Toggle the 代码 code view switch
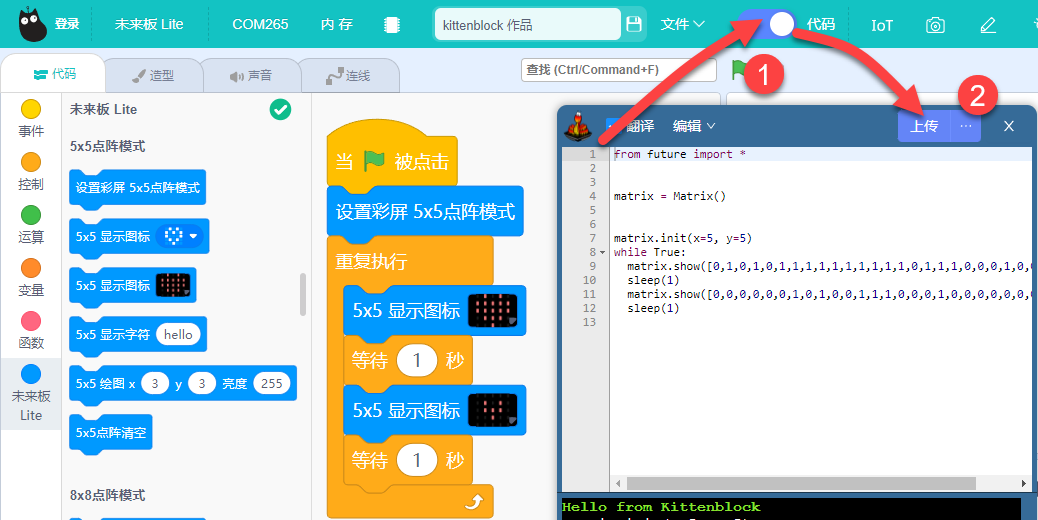The width and height of the screenshot is (1038, 520). [768, 24]
